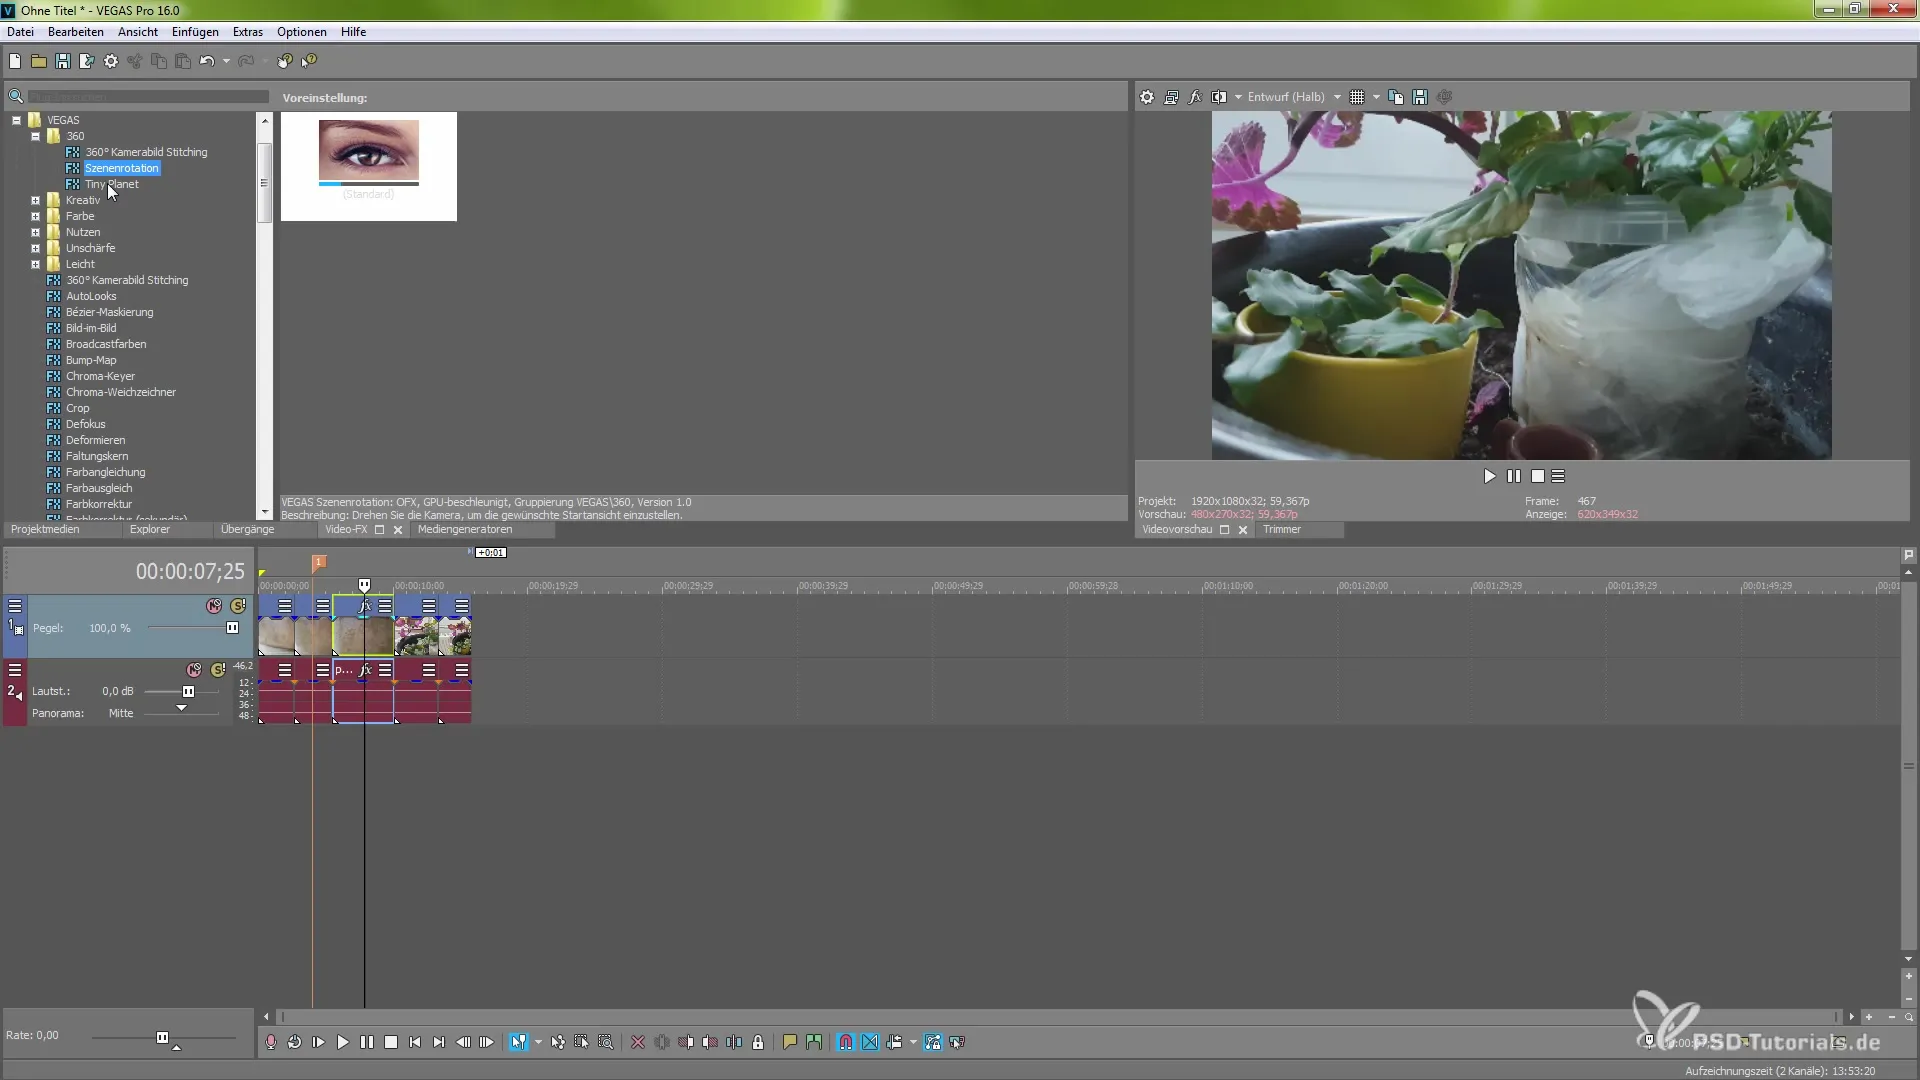This screenshot has height=1080, width=1920.
Task: Open the render/export icon in the toolbar
Action: 87,61
